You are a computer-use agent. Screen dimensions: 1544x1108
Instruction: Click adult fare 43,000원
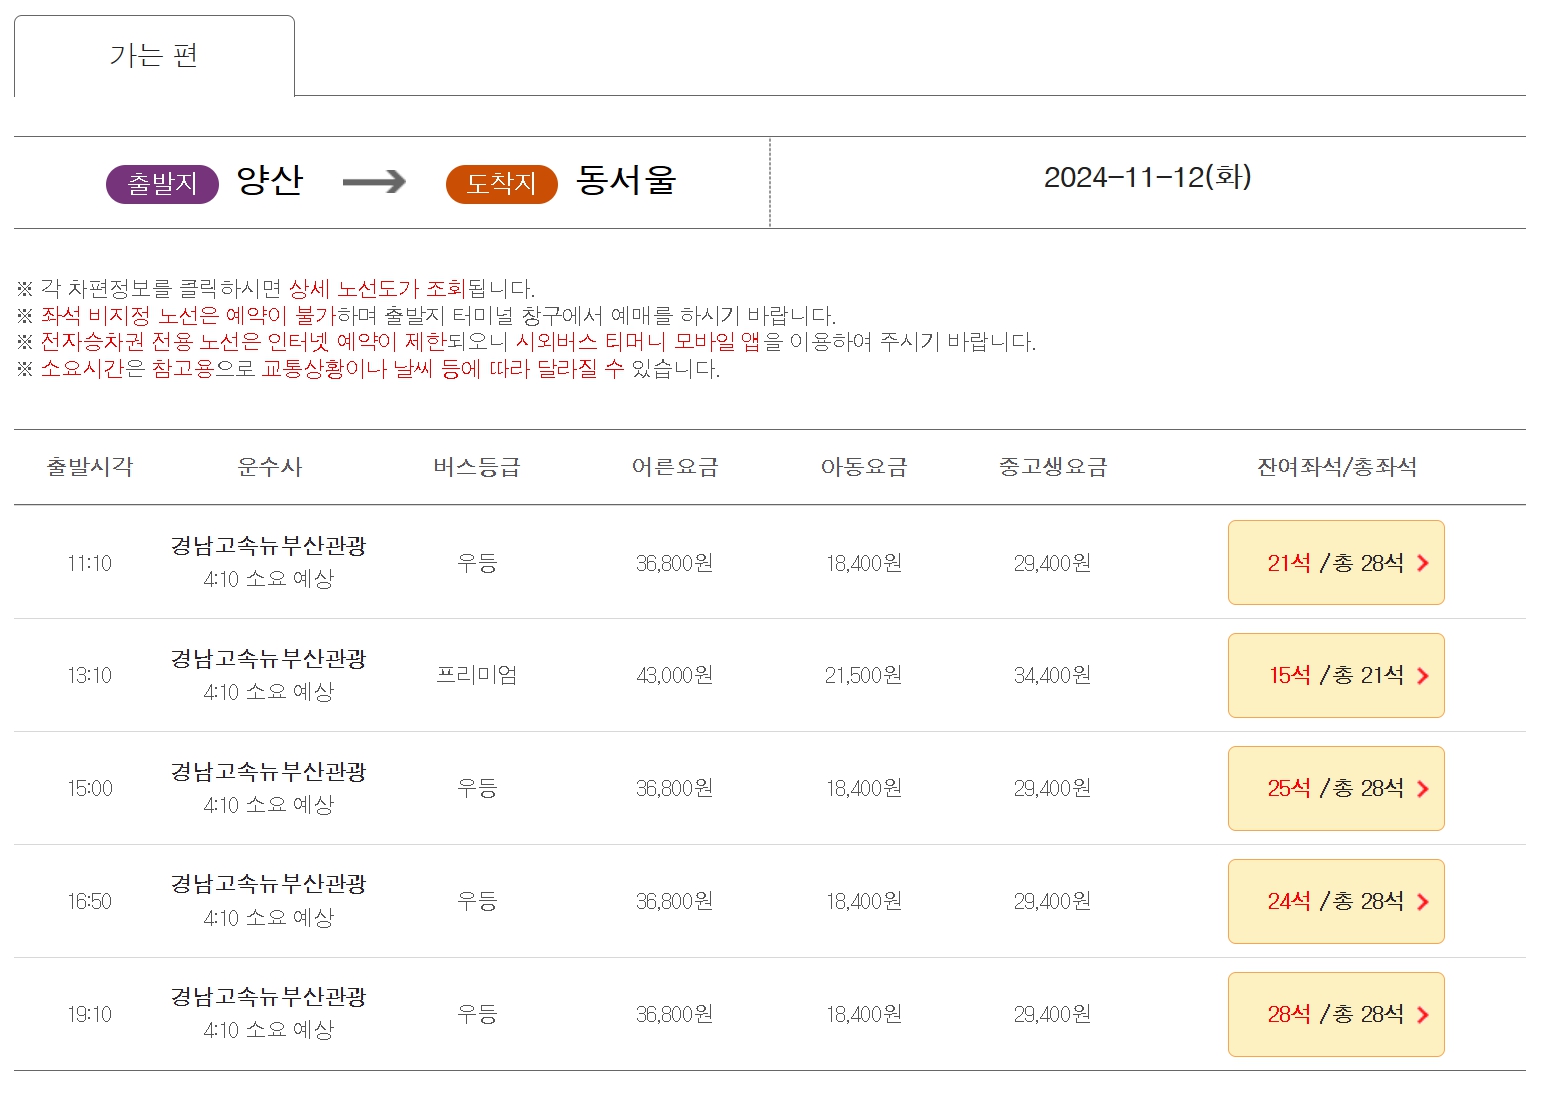(x=675, y=676)
